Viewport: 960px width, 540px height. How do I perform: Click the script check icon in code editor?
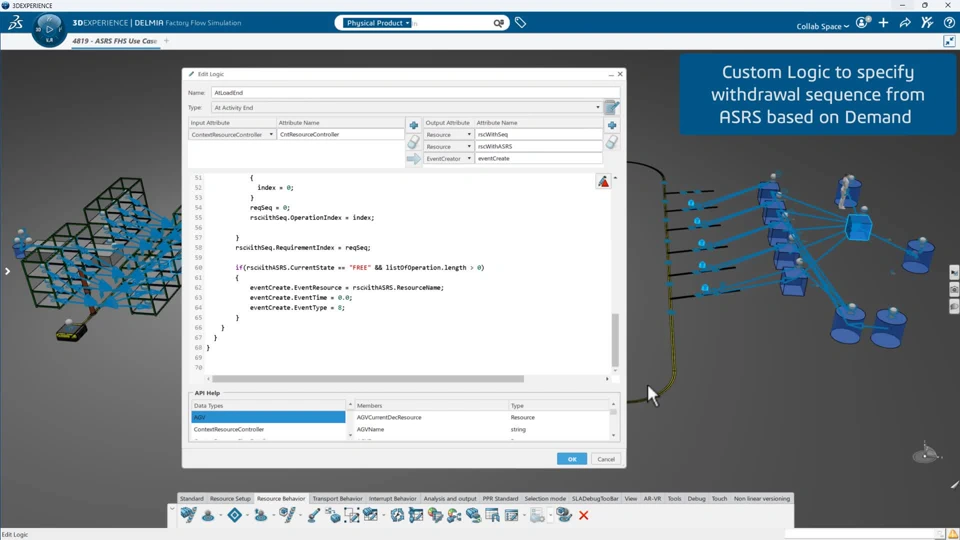(604, 182)
